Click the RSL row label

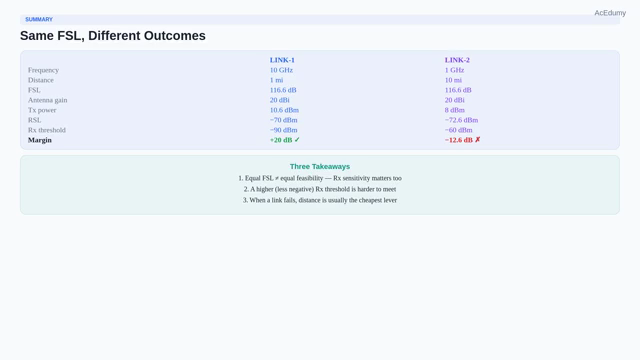[35, 120]
